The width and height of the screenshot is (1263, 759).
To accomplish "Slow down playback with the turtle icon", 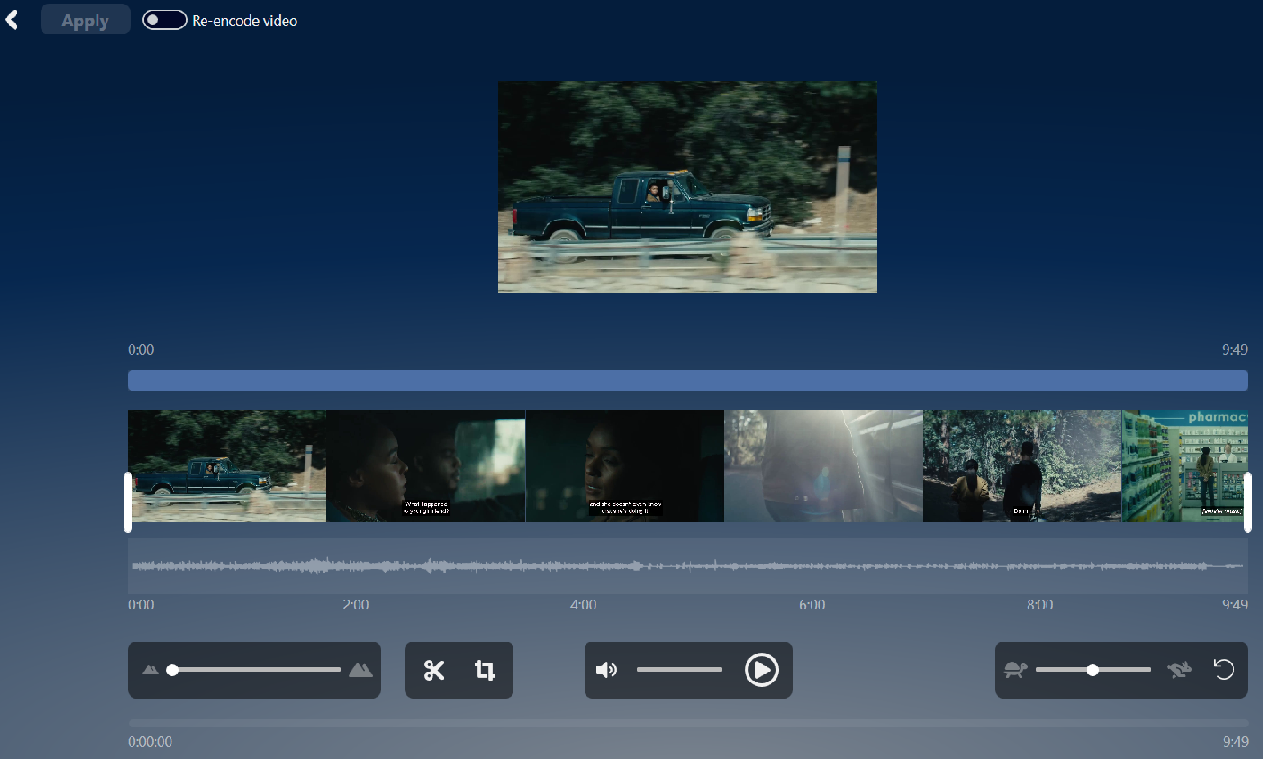I will pyautogui.click(x=1017, y=670).
